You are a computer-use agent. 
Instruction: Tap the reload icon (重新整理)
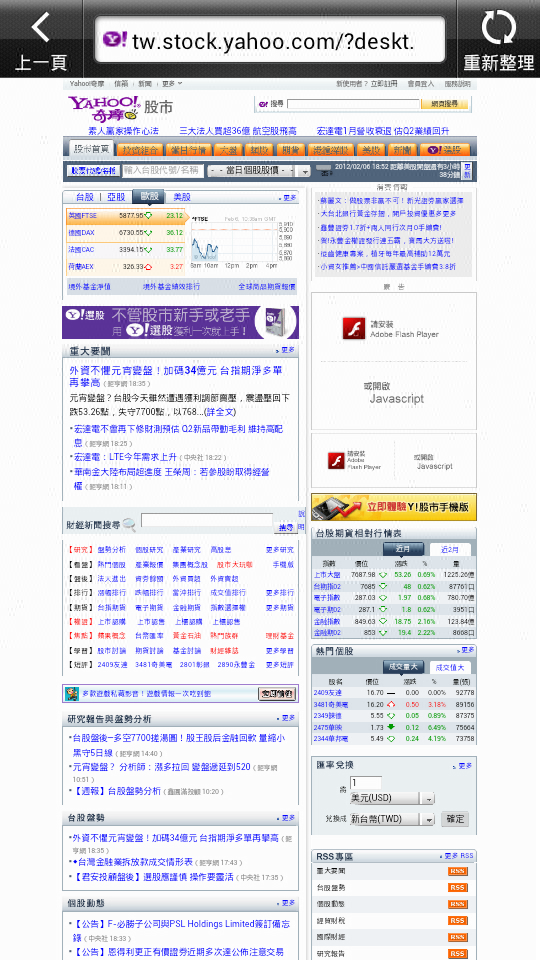[498, 28]
